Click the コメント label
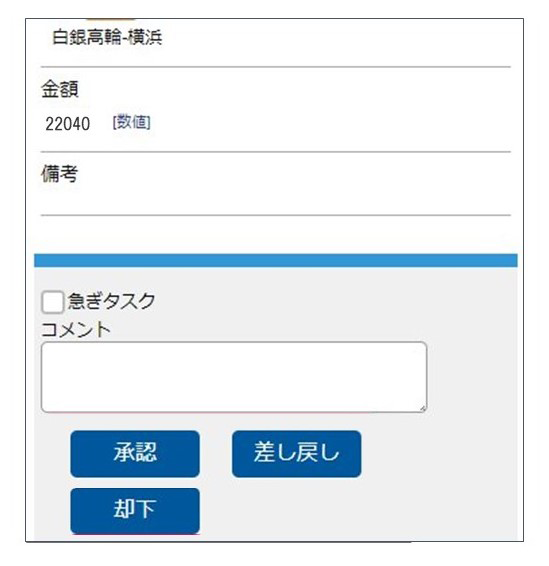Image resolution: width=549 pixels, height=566 pixels. [x=76, y=330]
